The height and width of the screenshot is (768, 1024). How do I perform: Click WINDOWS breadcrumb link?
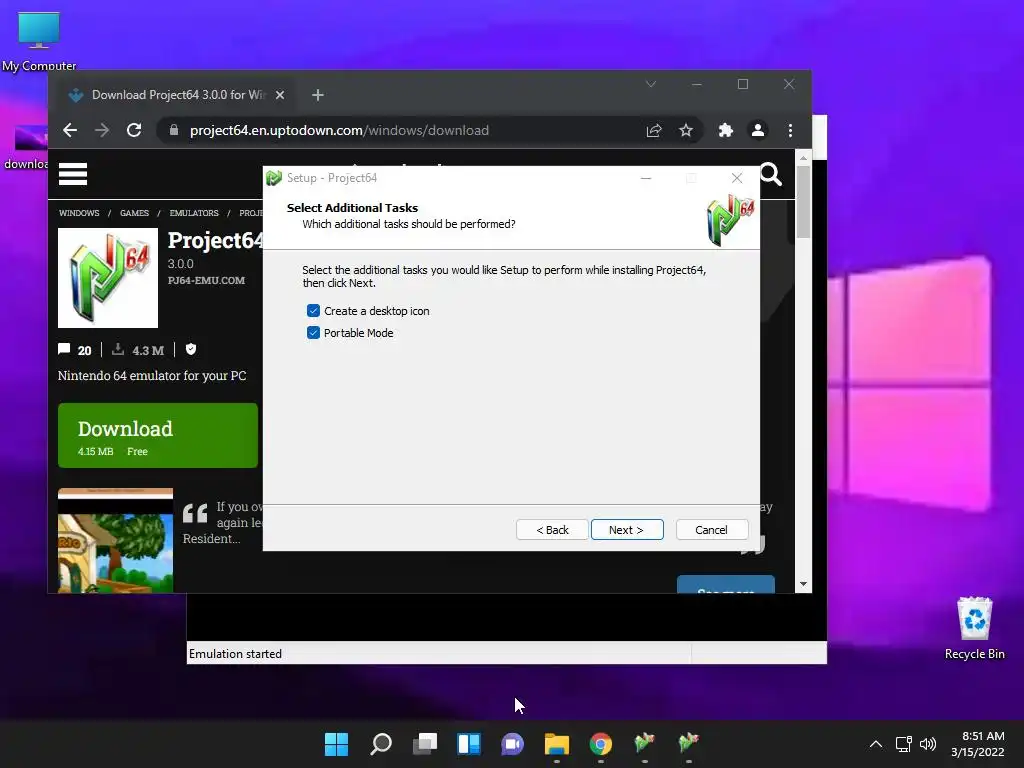(79, 213)
